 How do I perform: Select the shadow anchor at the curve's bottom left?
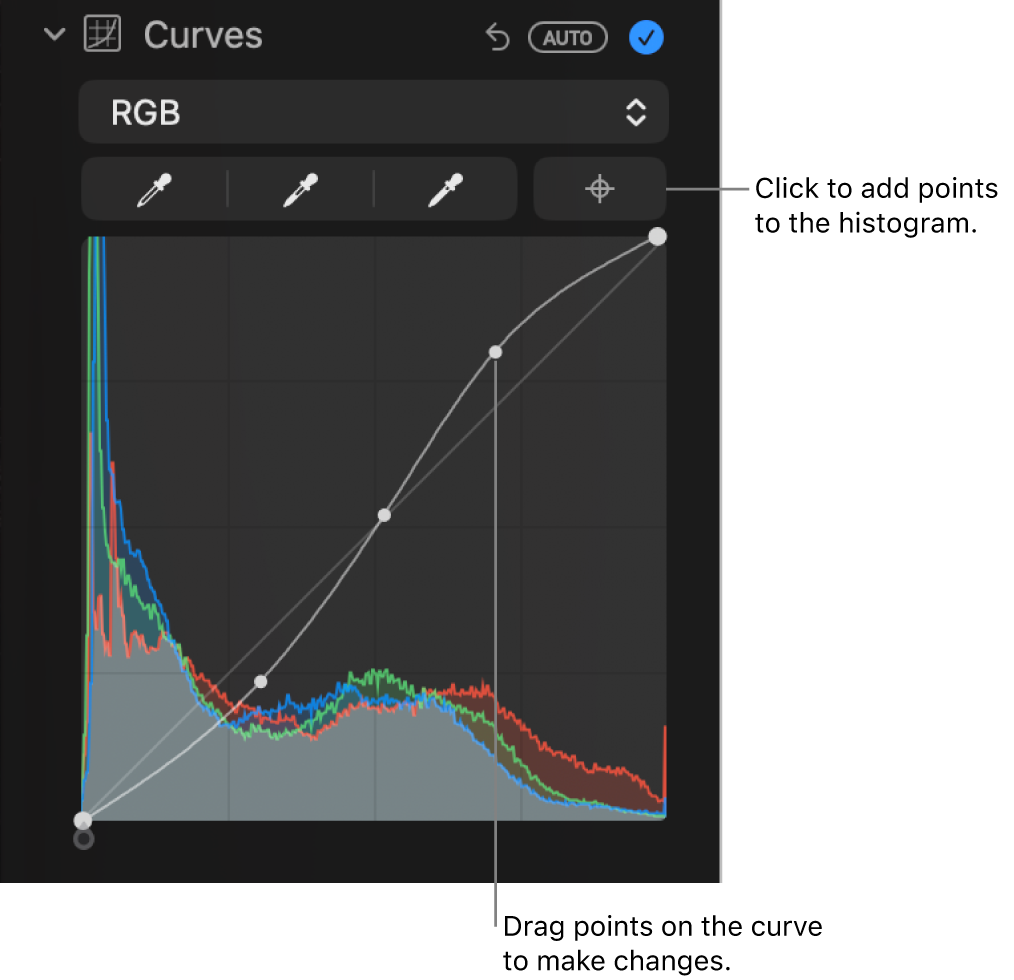pos(83,820)
